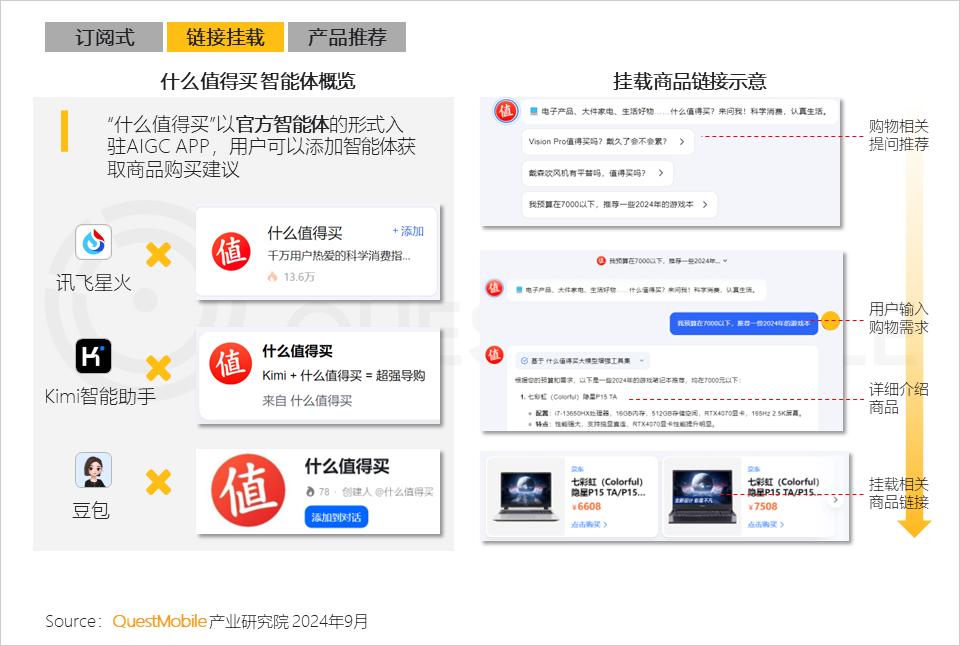Click 值 logo in 讯飞星火 card

pos(231,252)
